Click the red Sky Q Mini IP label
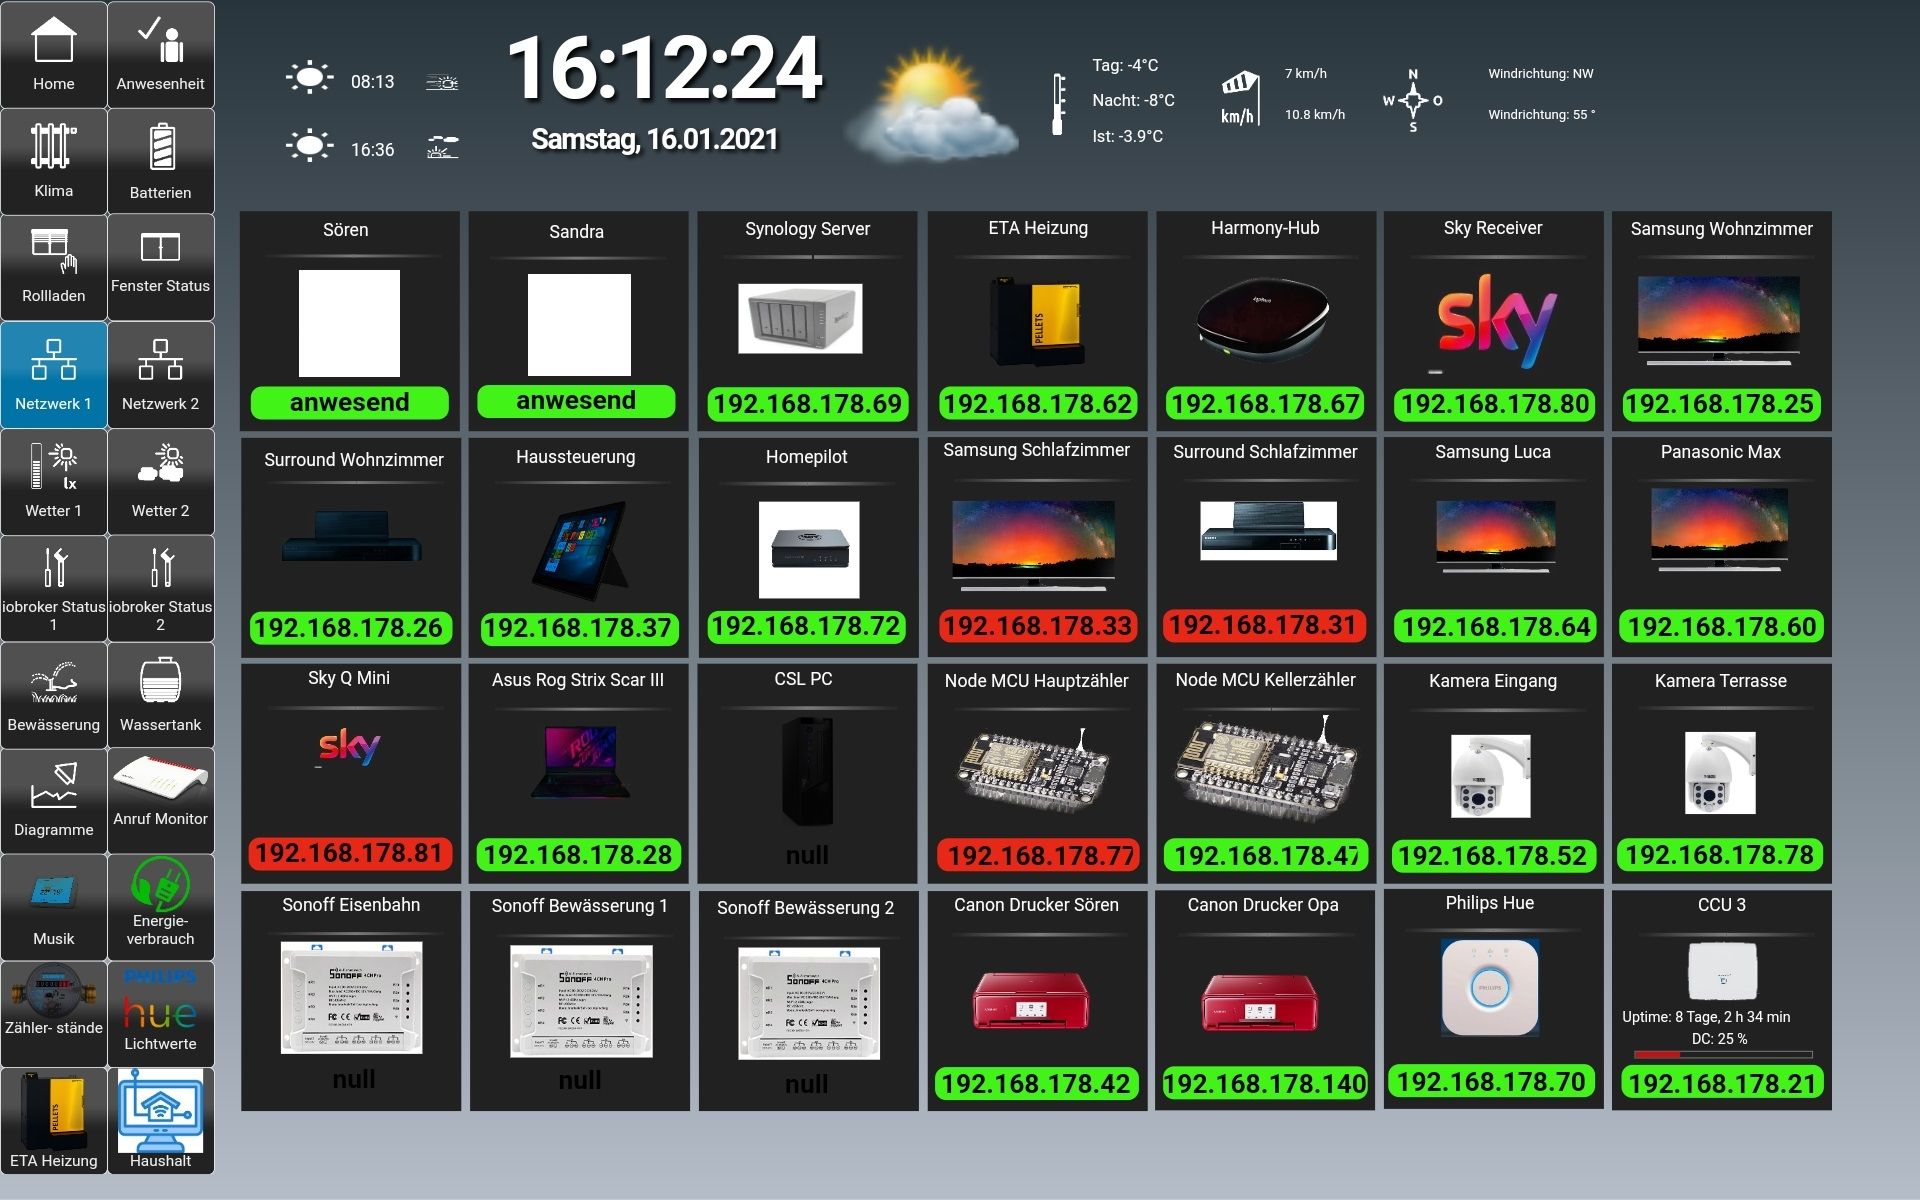This screenshot has width=1920, height=1200. pyautogui.click(x=349, y=853)
